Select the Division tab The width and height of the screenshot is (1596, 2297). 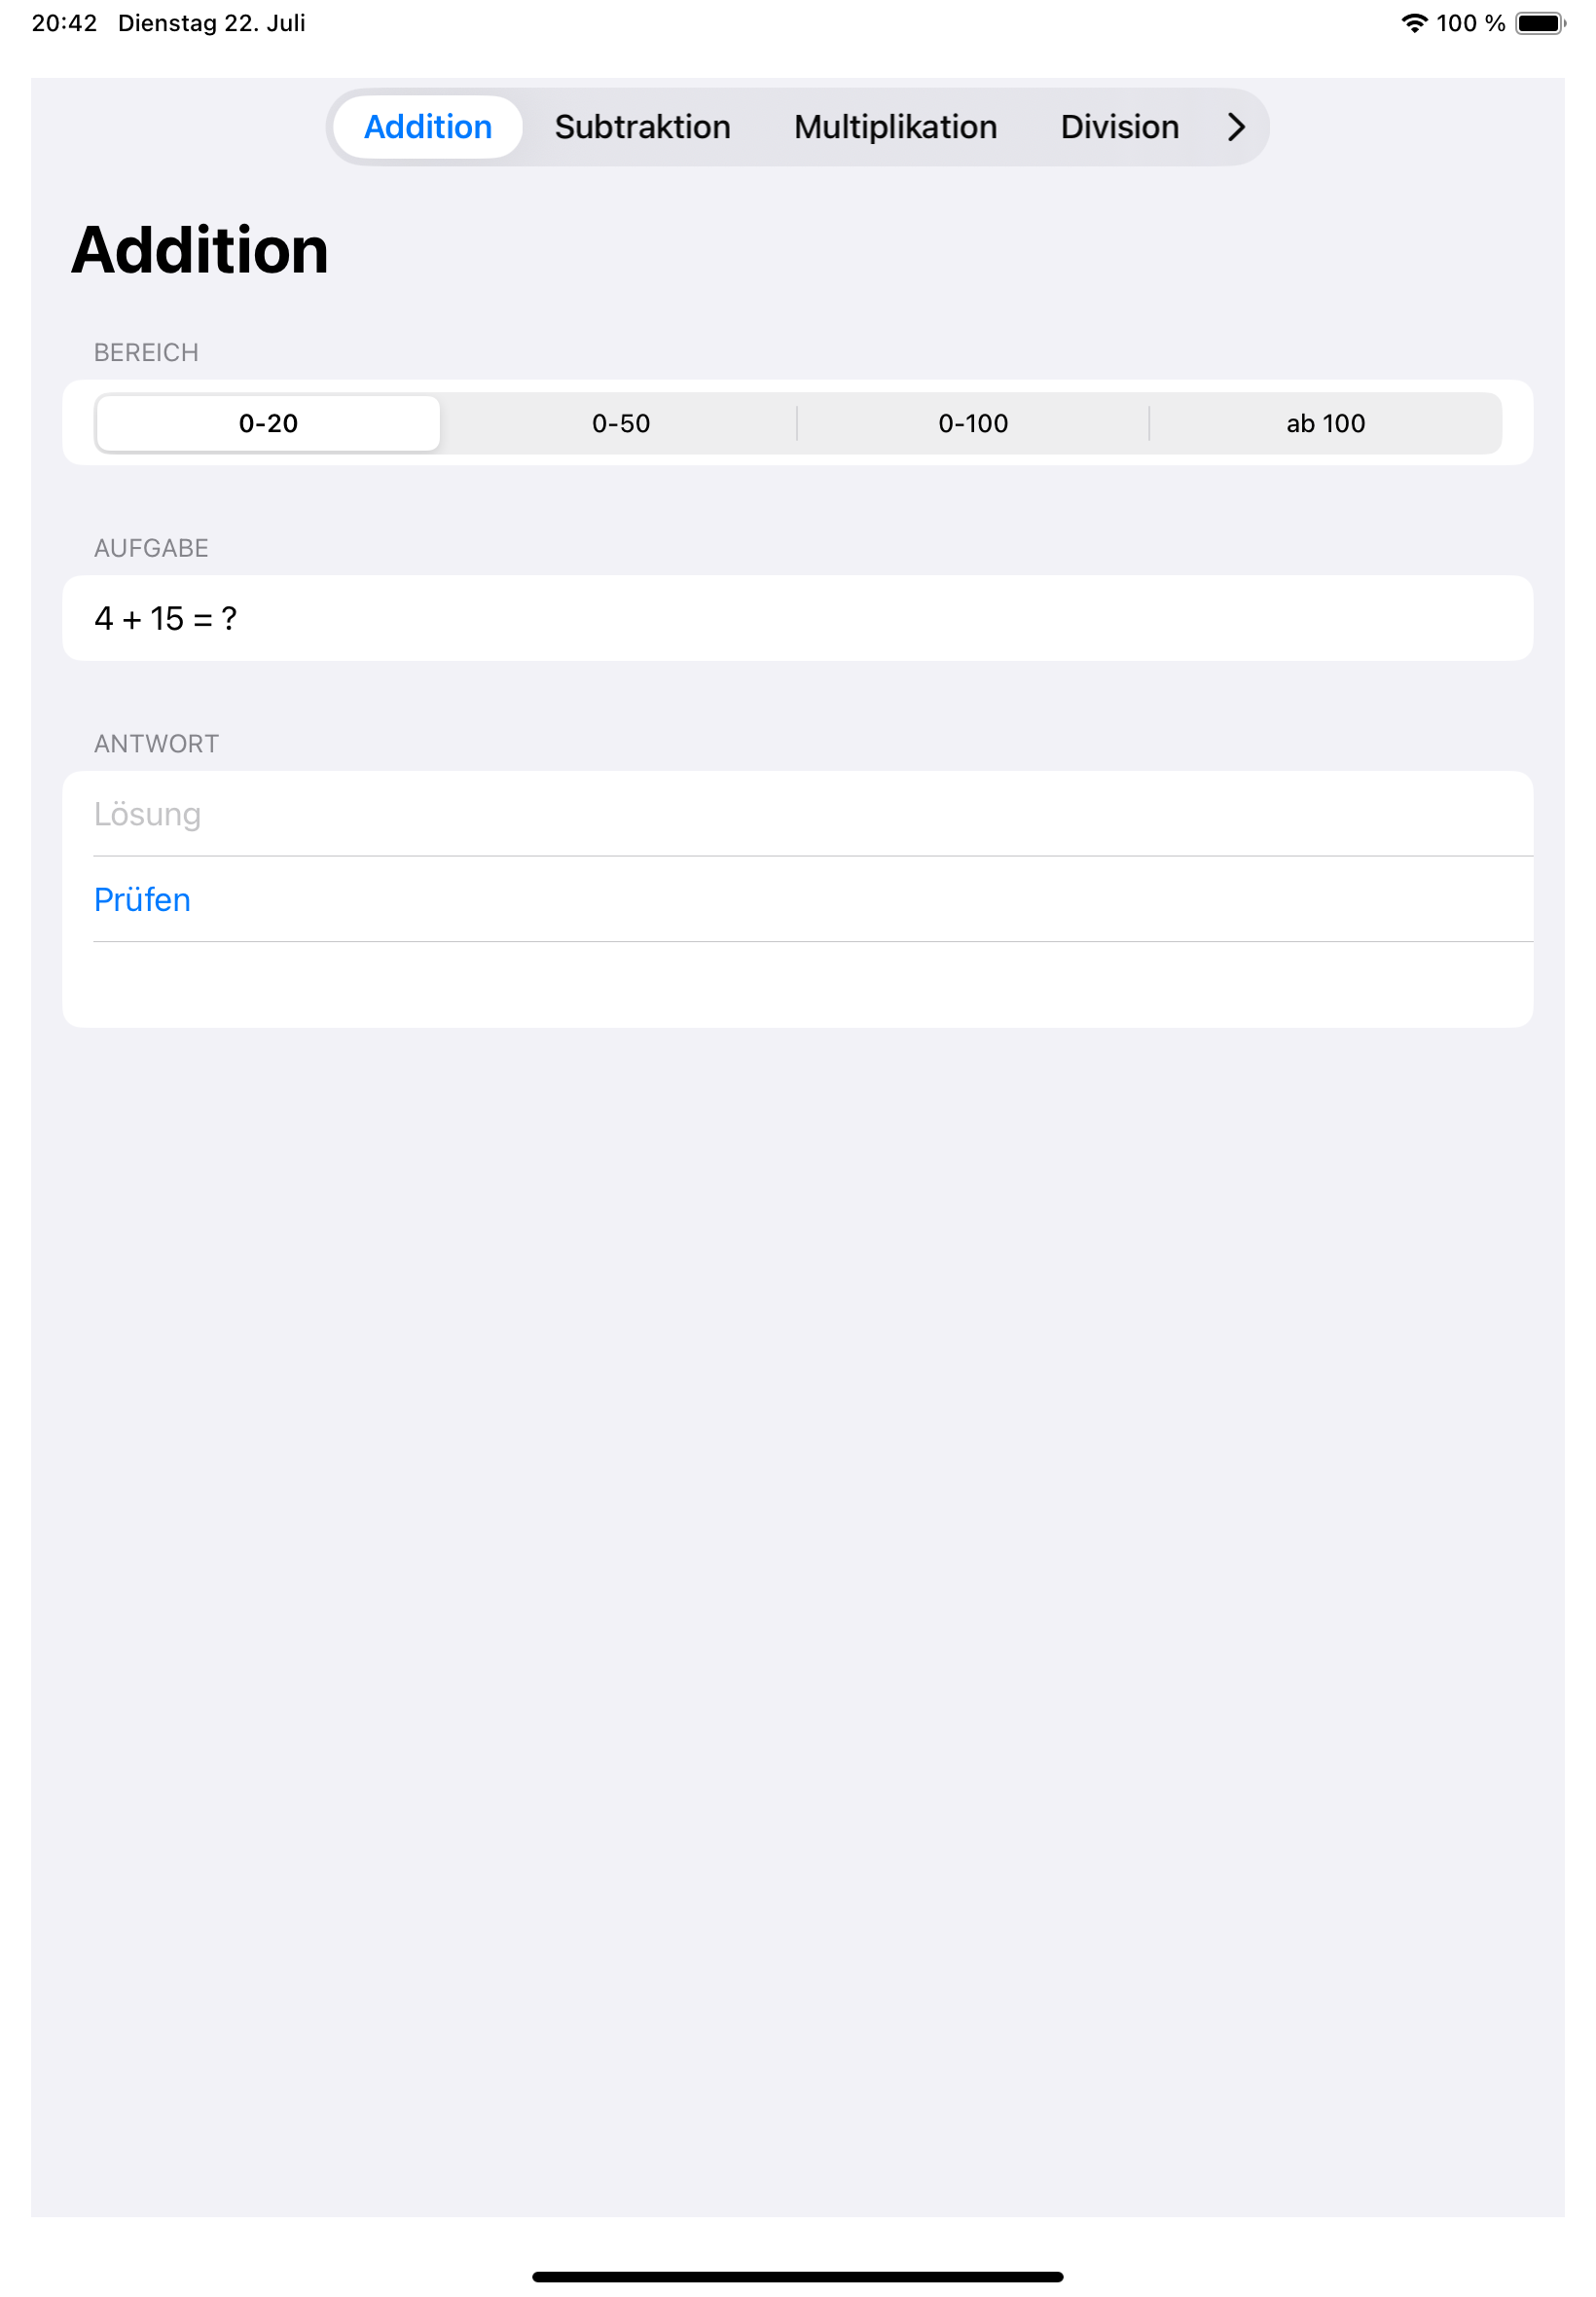pyautogui.click(x=1119, y=127)
